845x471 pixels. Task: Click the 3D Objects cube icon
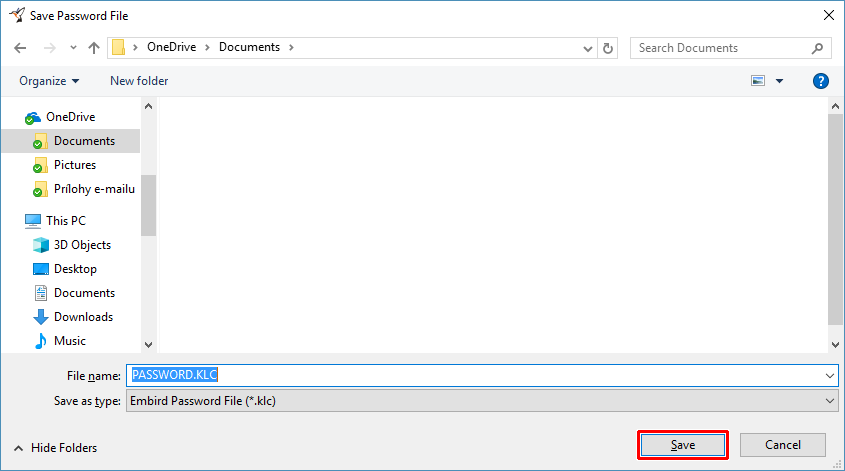[x=41, y=245]
